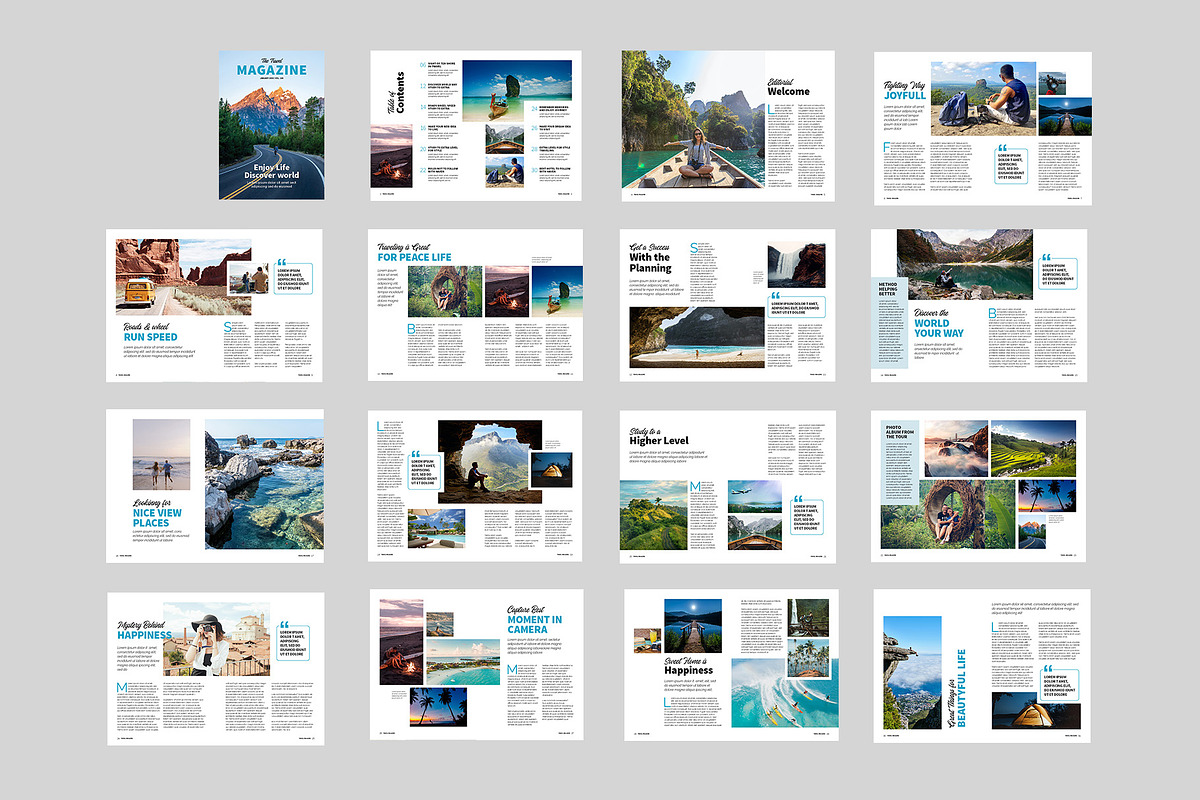Select the airplane in sky photo
The image size is (1200, 800).
tap(755, 496)
